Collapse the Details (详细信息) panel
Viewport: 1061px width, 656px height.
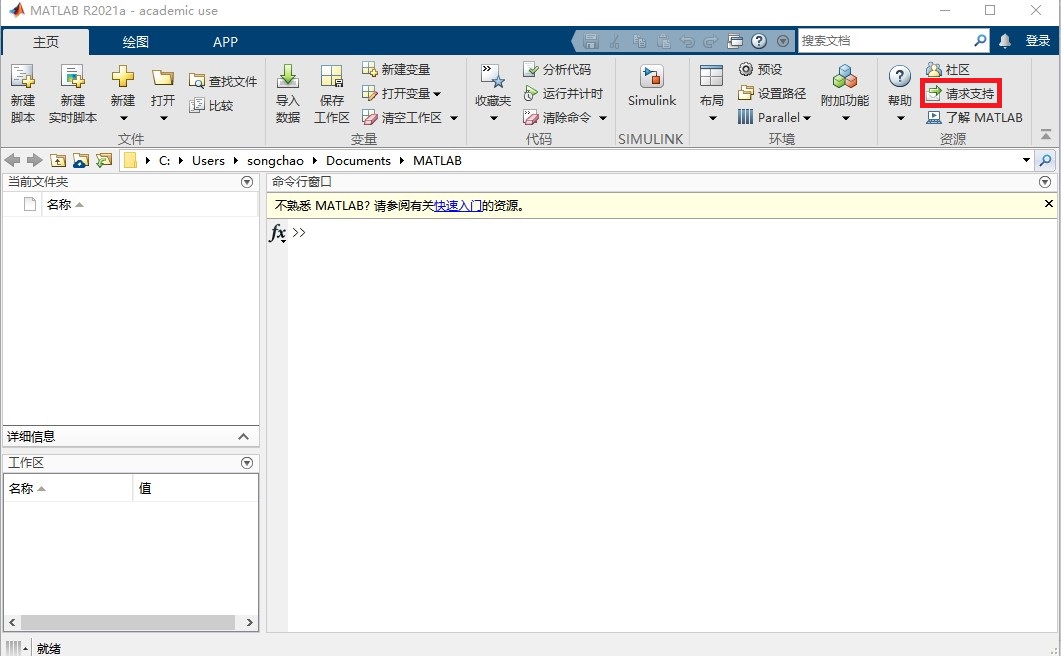[x=243, y=437]
